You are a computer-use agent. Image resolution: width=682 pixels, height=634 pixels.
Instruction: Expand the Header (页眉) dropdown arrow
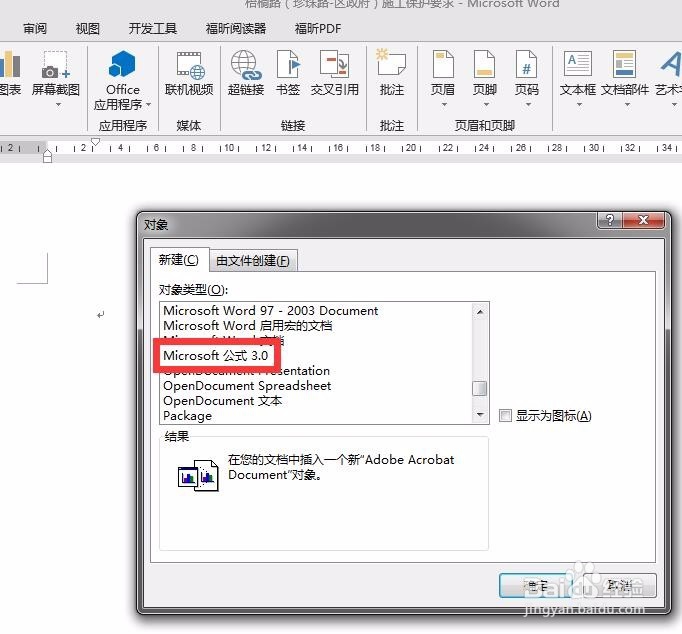click(444, 105)
